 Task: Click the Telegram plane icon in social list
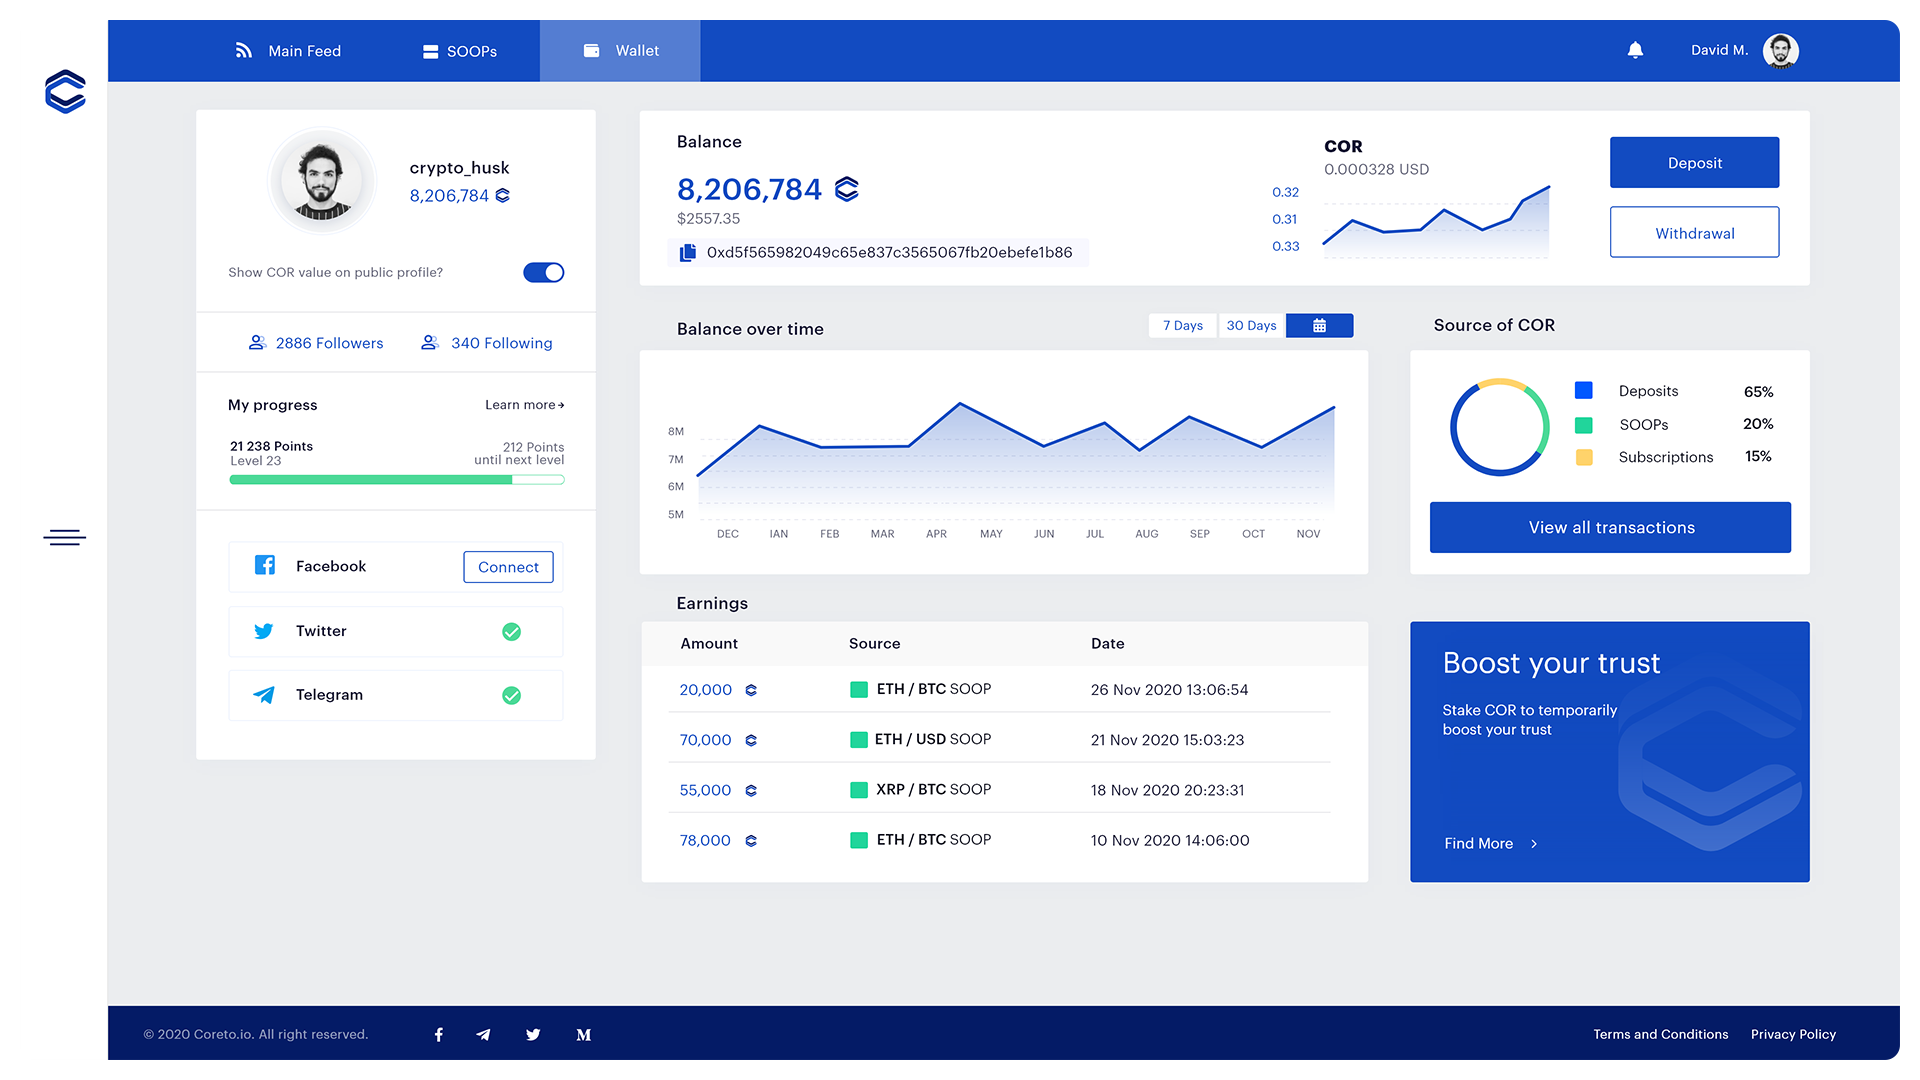coord(264,695)
